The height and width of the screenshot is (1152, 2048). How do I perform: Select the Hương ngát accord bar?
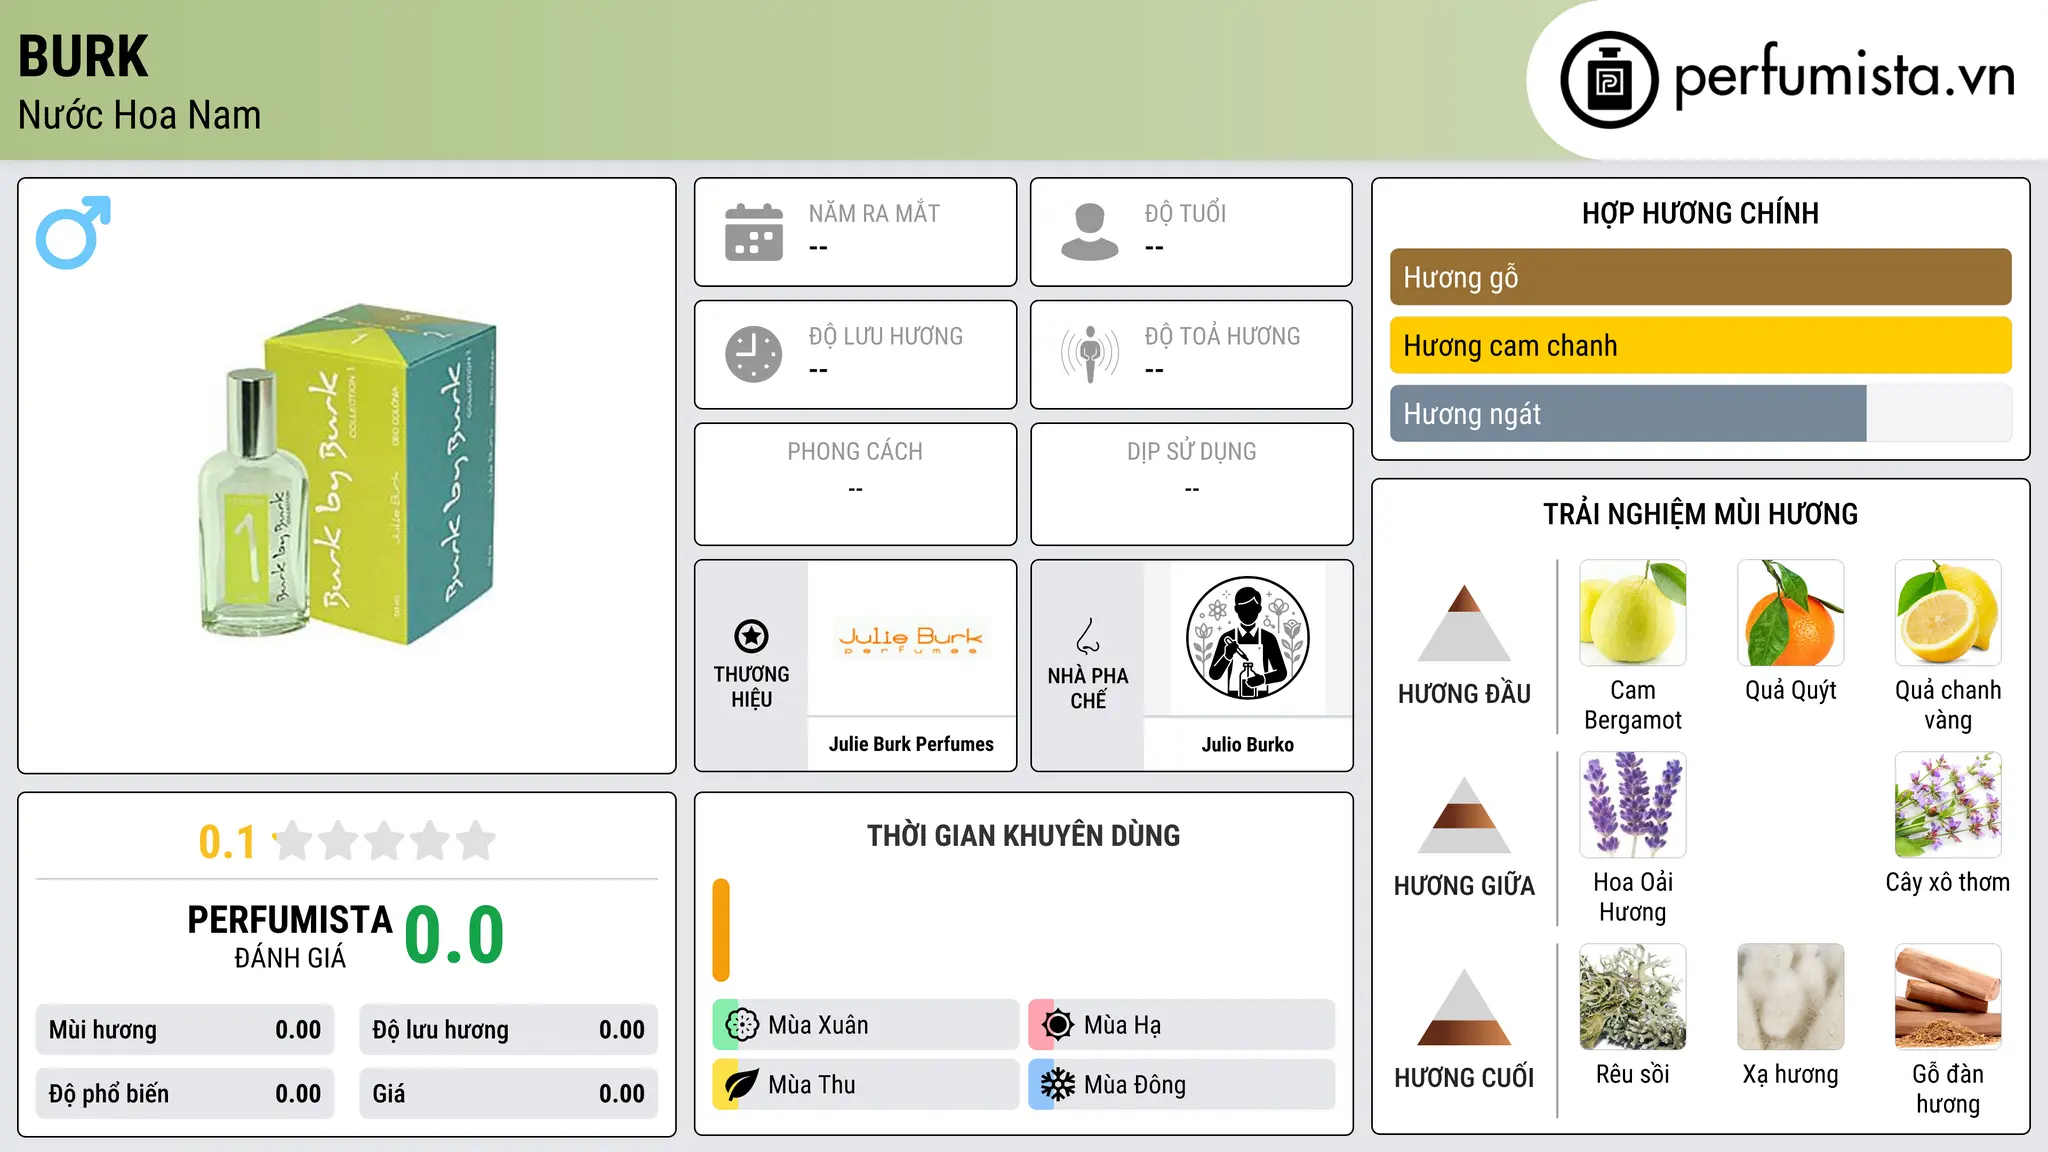(1700, 413)
